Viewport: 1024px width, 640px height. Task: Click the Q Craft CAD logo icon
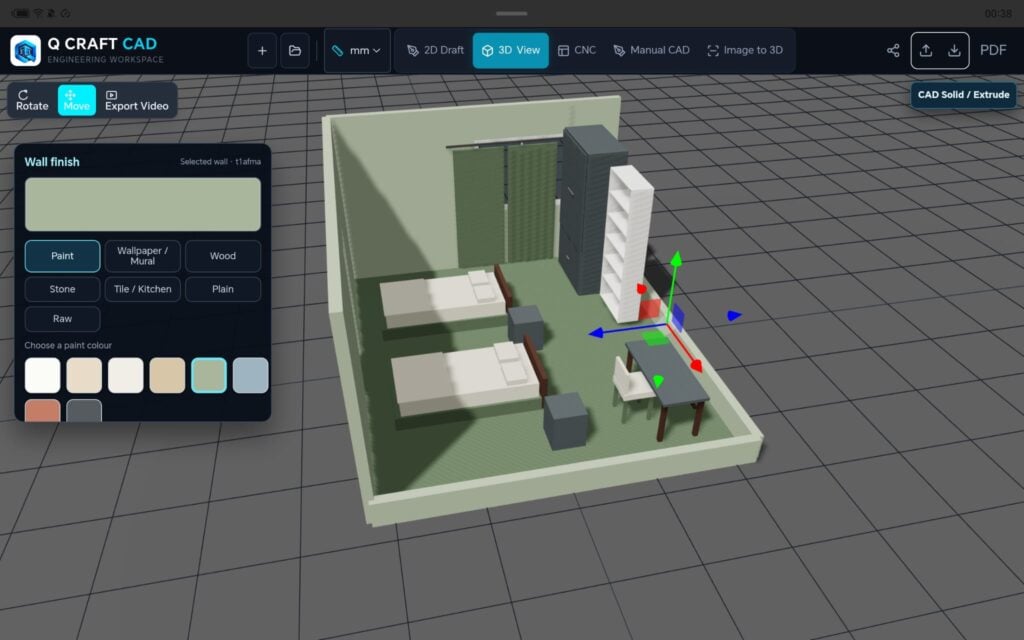tap(25, 50)
